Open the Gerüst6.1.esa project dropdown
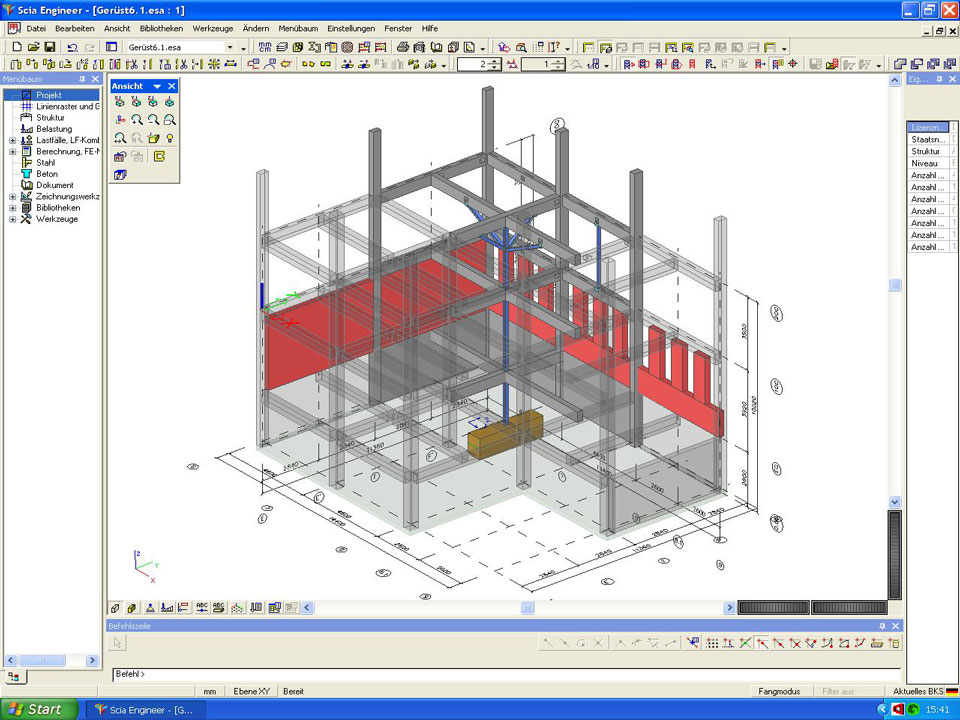The height and width of the screenshot is (720, 960). [x=229, y=47]
